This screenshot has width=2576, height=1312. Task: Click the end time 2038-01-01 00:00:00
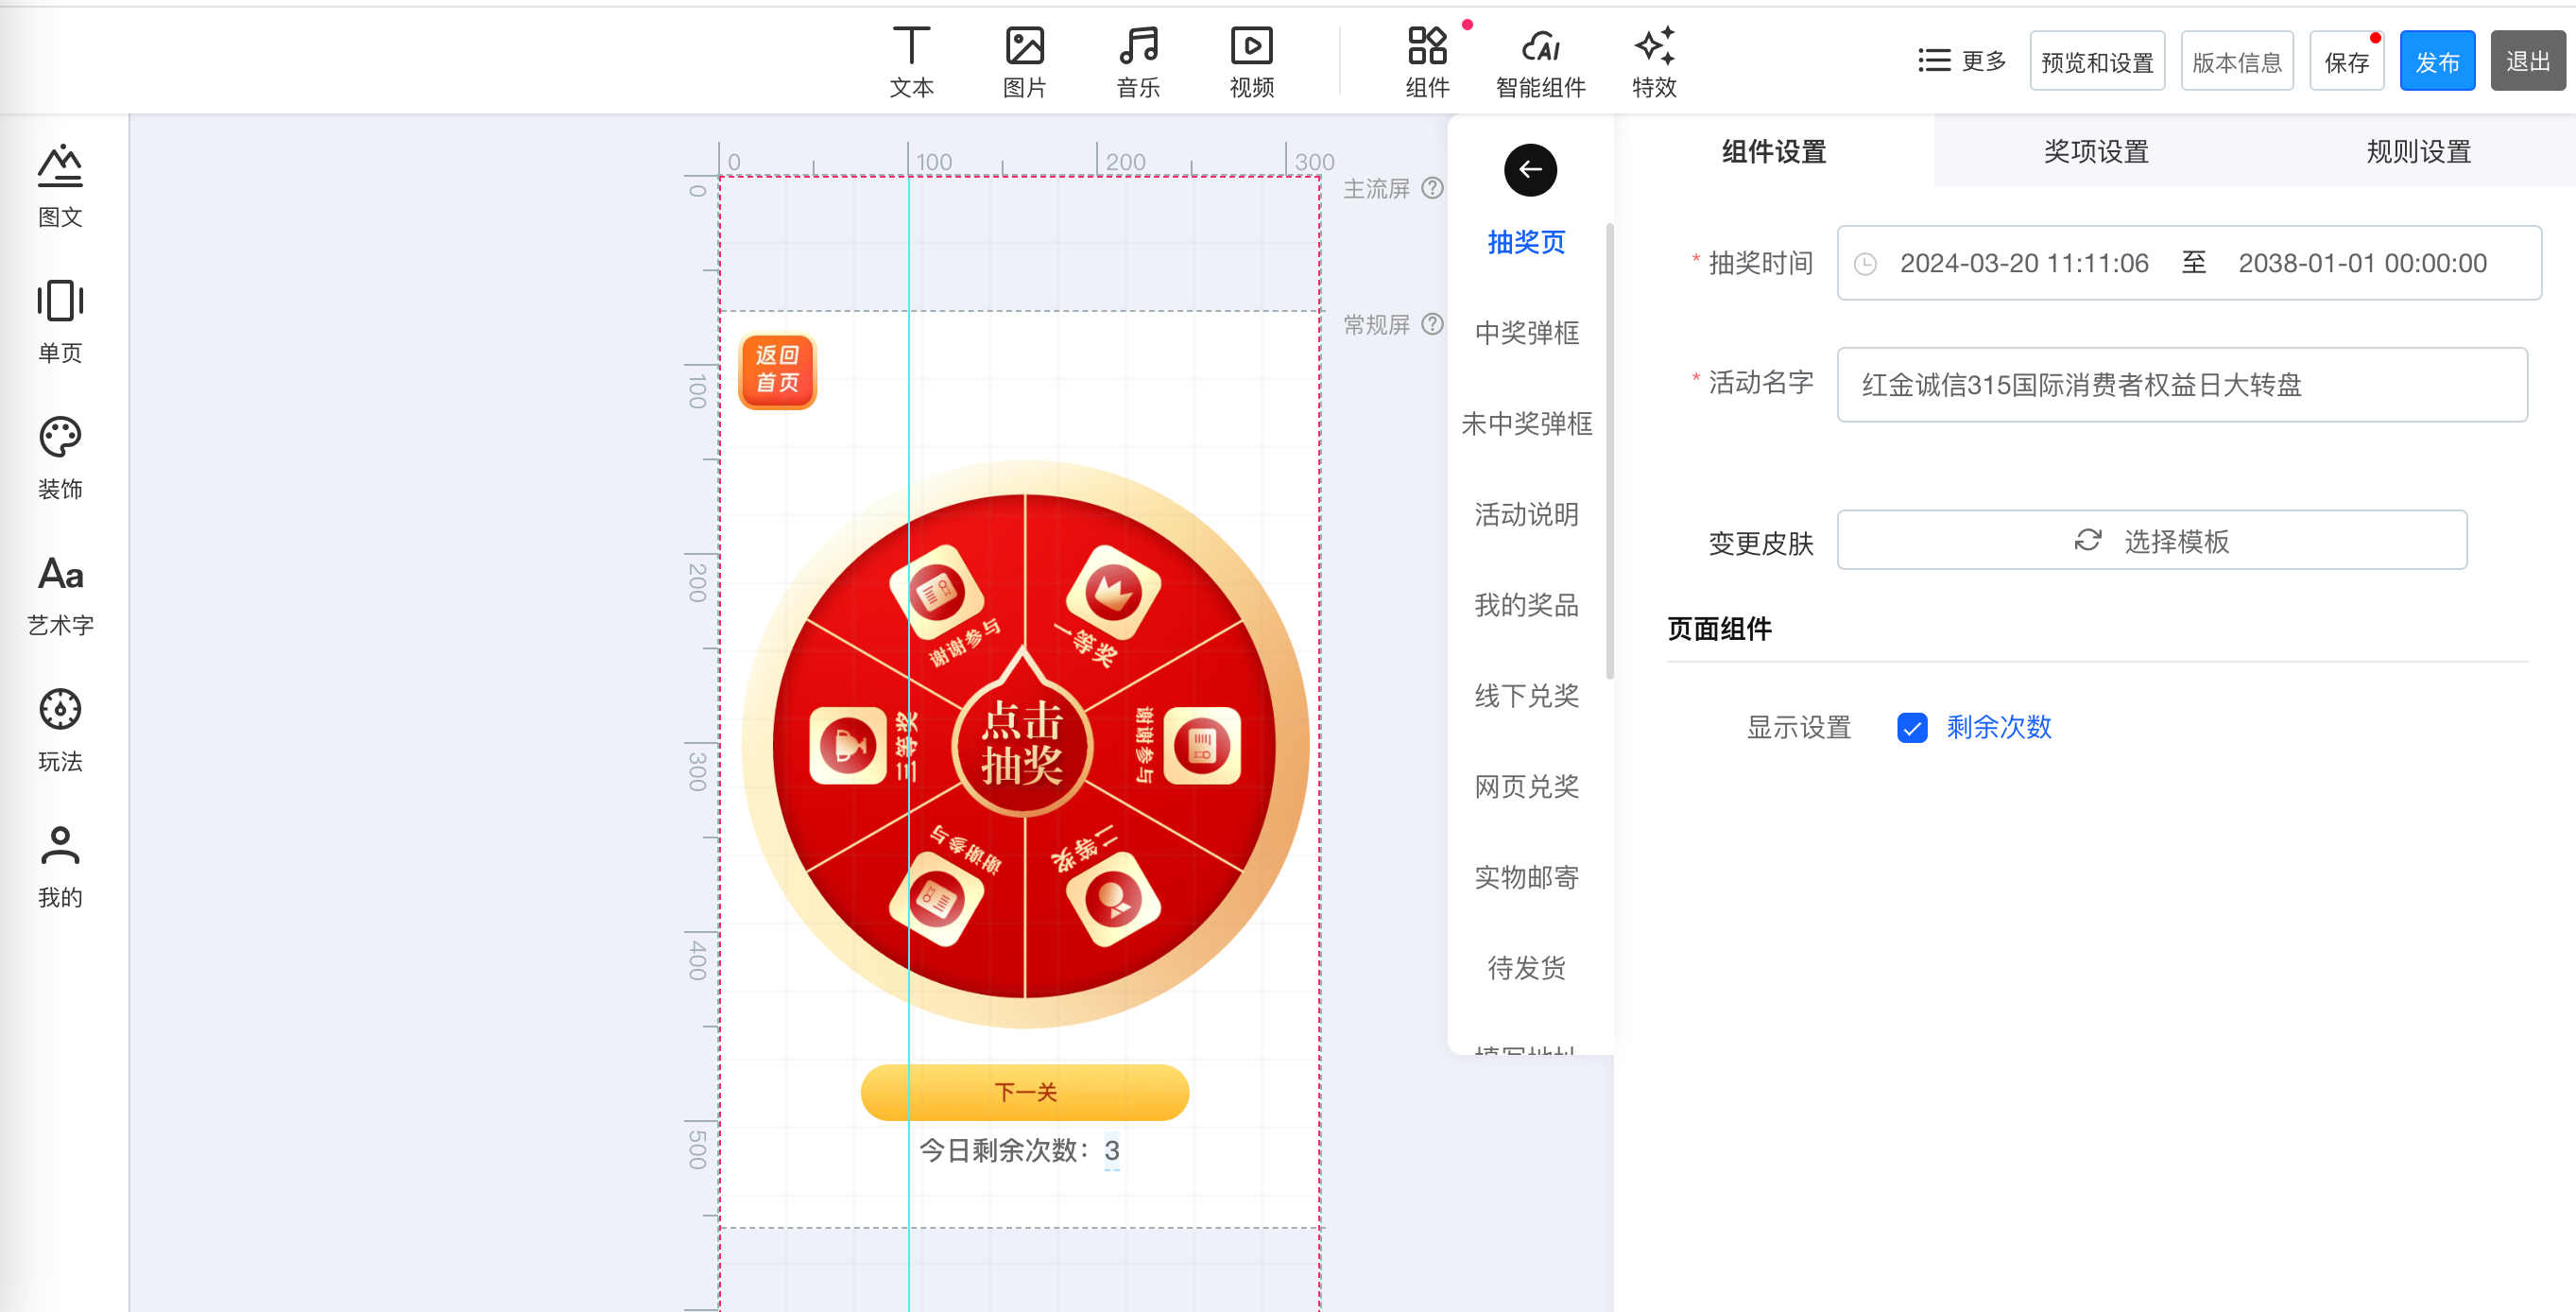[2362, 264]
